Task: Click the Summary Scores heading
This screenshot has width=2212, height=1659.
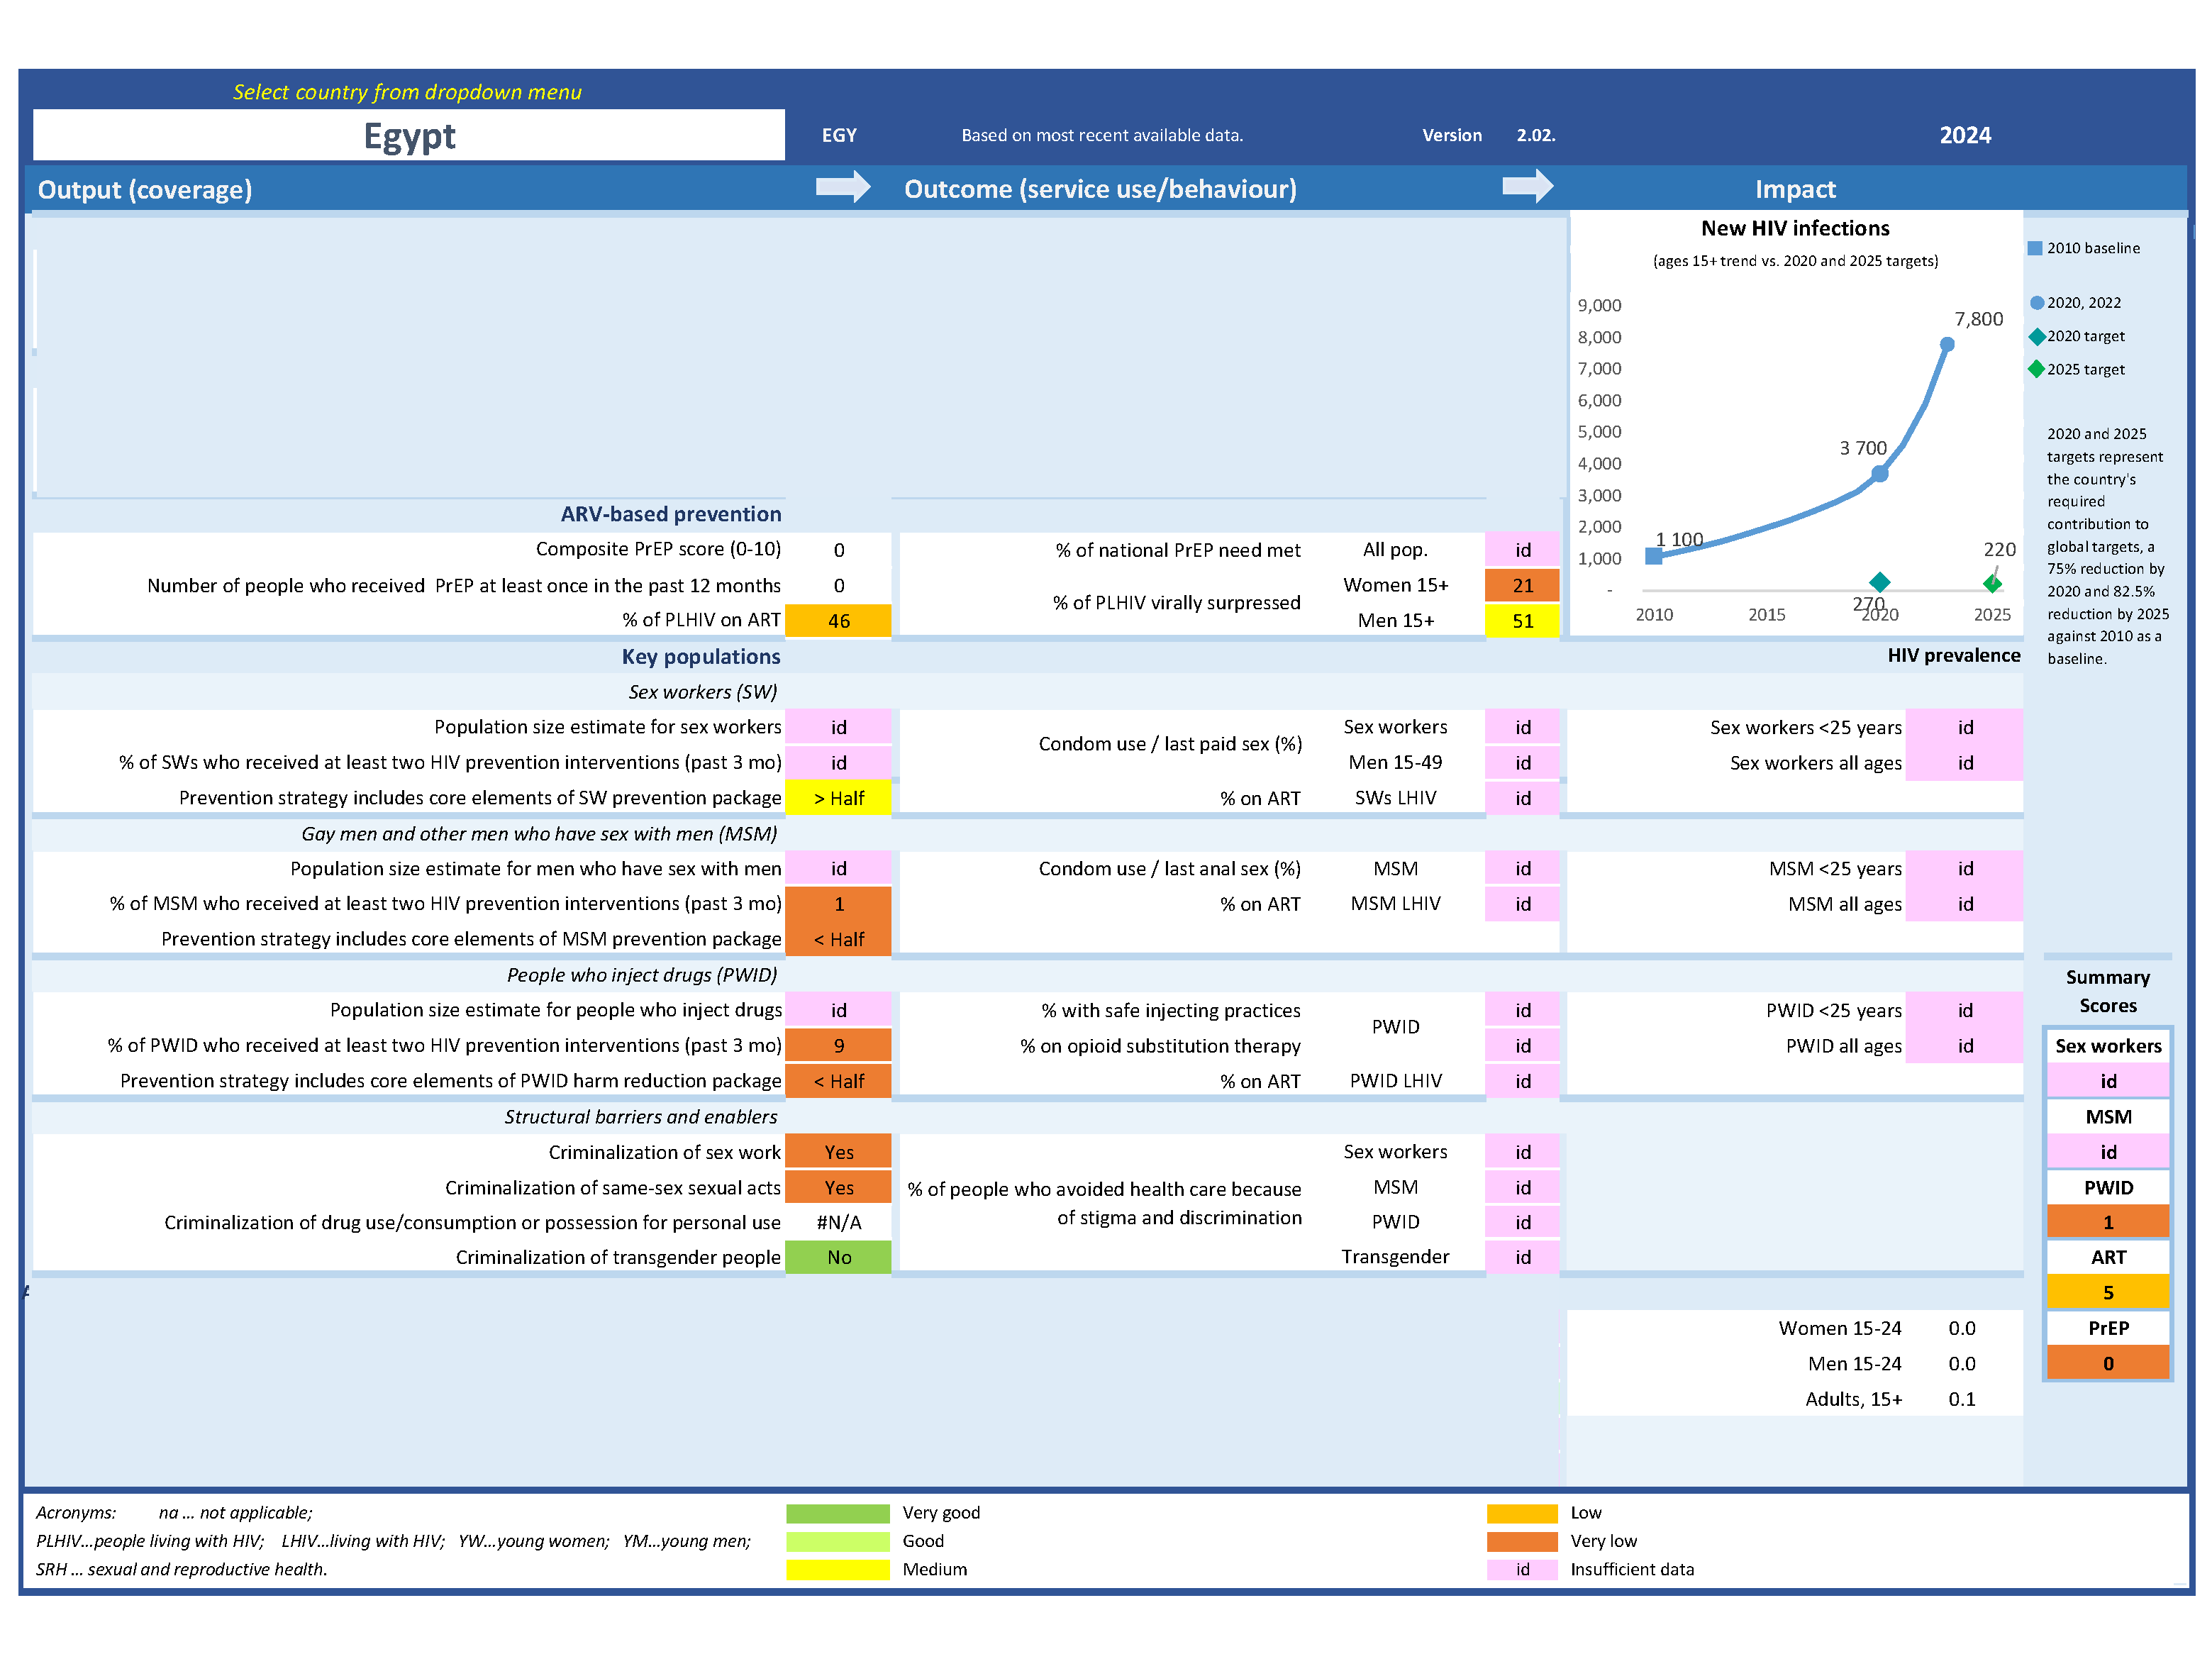Action: tap(2108, 991)
